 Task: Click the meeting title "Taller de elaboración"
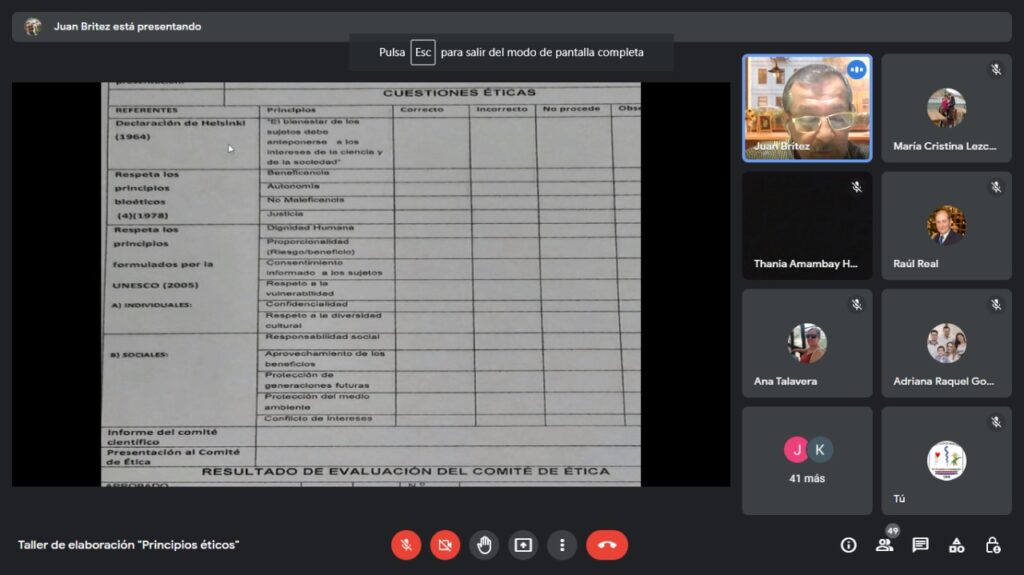[x=128, y=545]
